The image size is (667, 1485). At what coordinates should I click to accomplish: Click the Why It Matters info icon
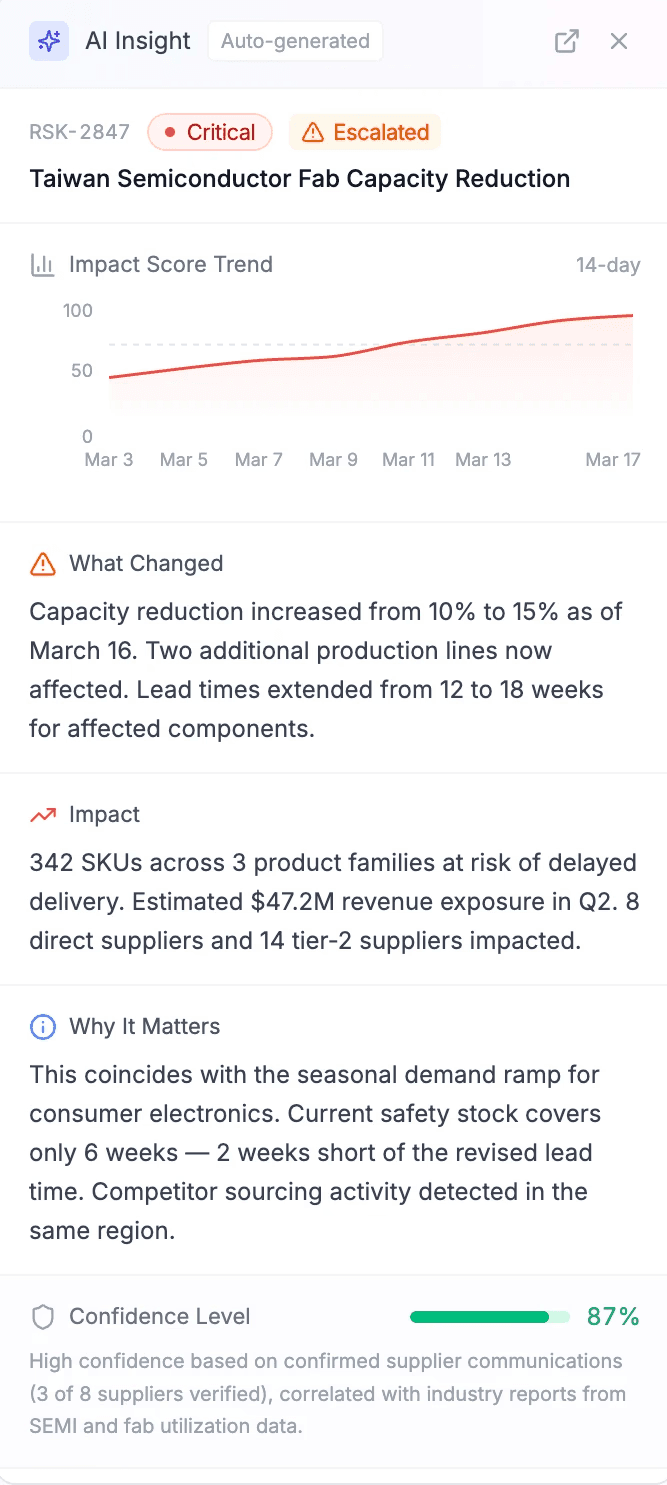point(43,1027)
